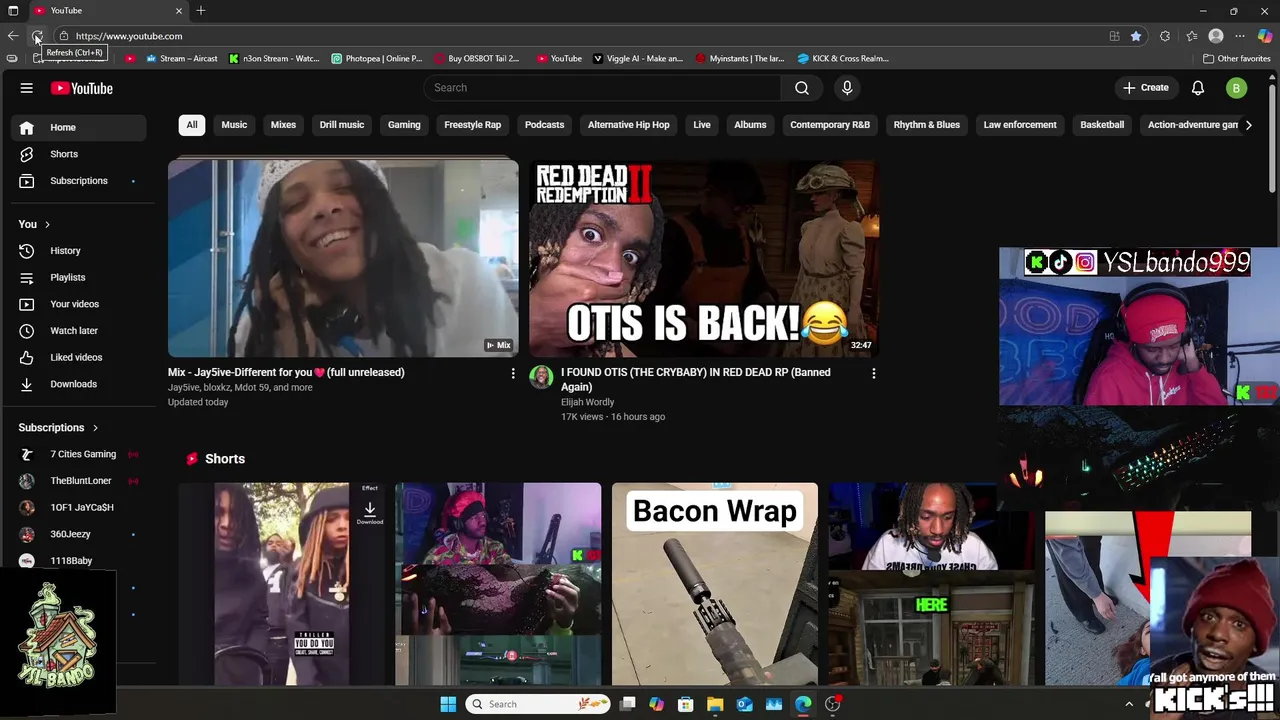This screenshot has height=720, width=1280.
Task: Open Liked videos
Action: click(79, 357)
